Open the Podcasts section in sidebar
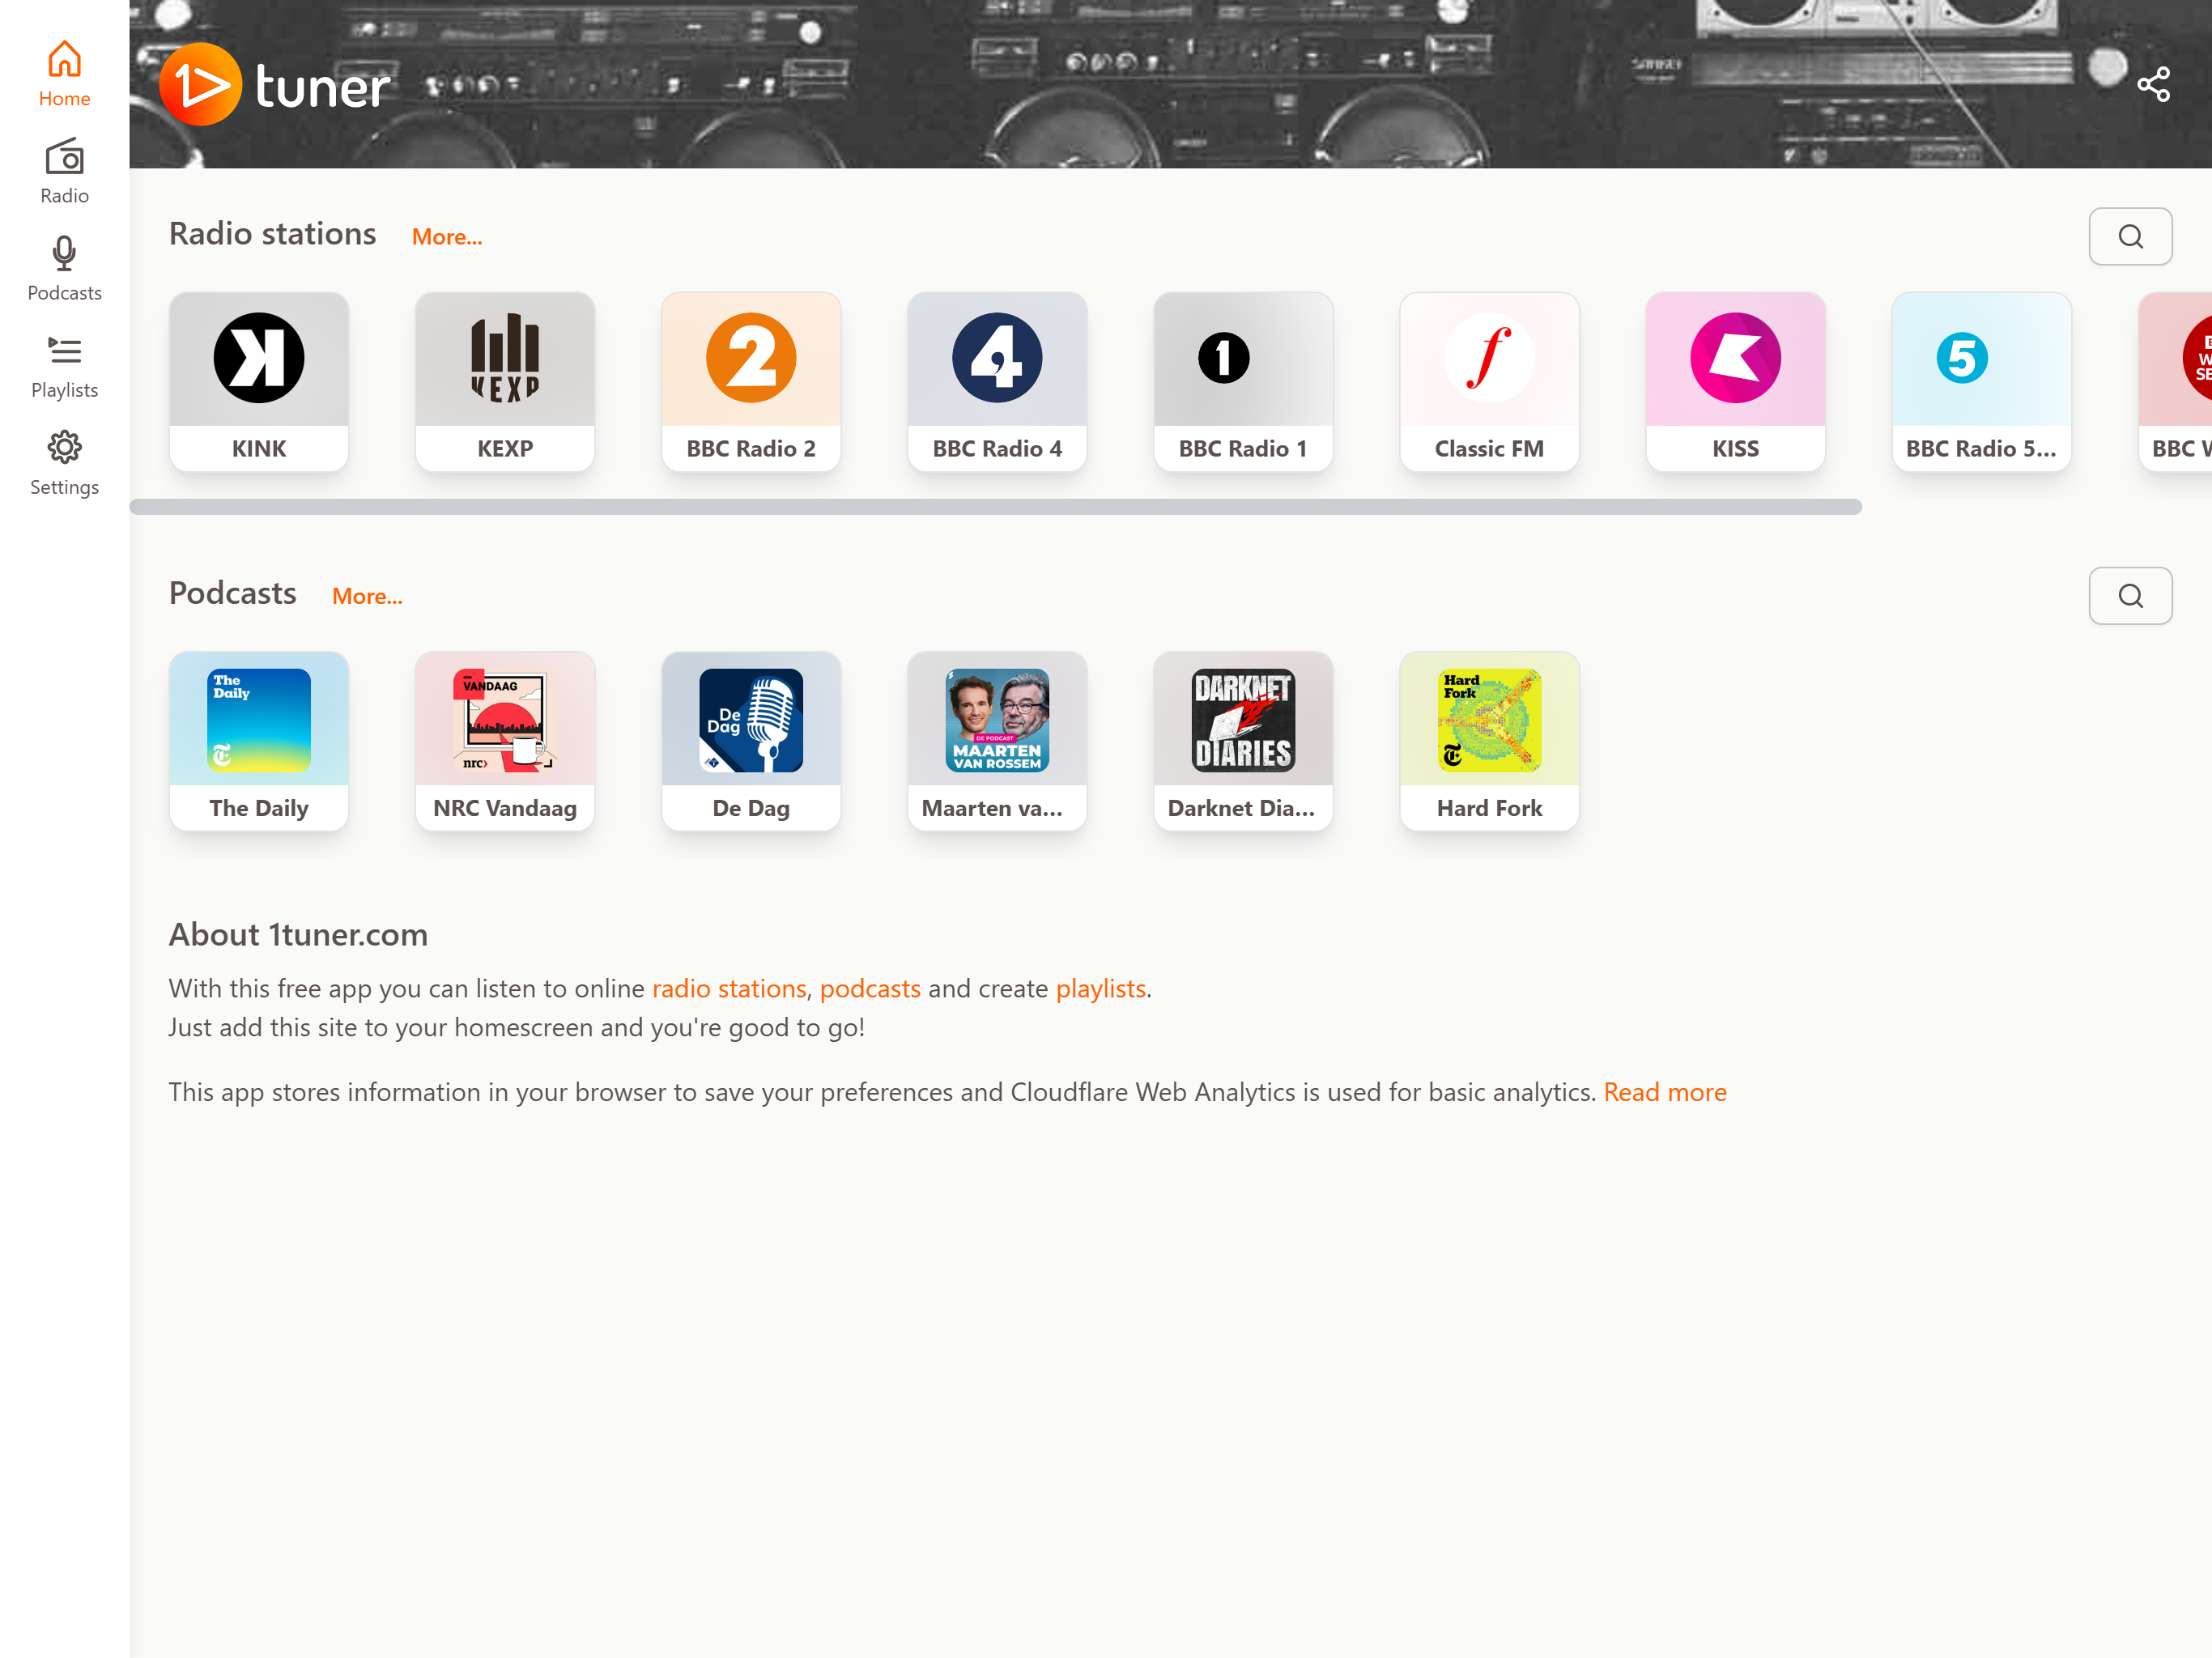This screenshot has height=1658, width=2212. pos(64,268)
